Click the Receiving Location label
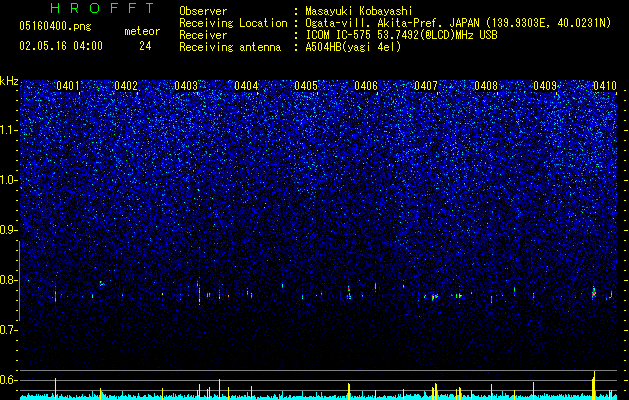The width and height of the screenshot is (629, 400). point(233,23)
